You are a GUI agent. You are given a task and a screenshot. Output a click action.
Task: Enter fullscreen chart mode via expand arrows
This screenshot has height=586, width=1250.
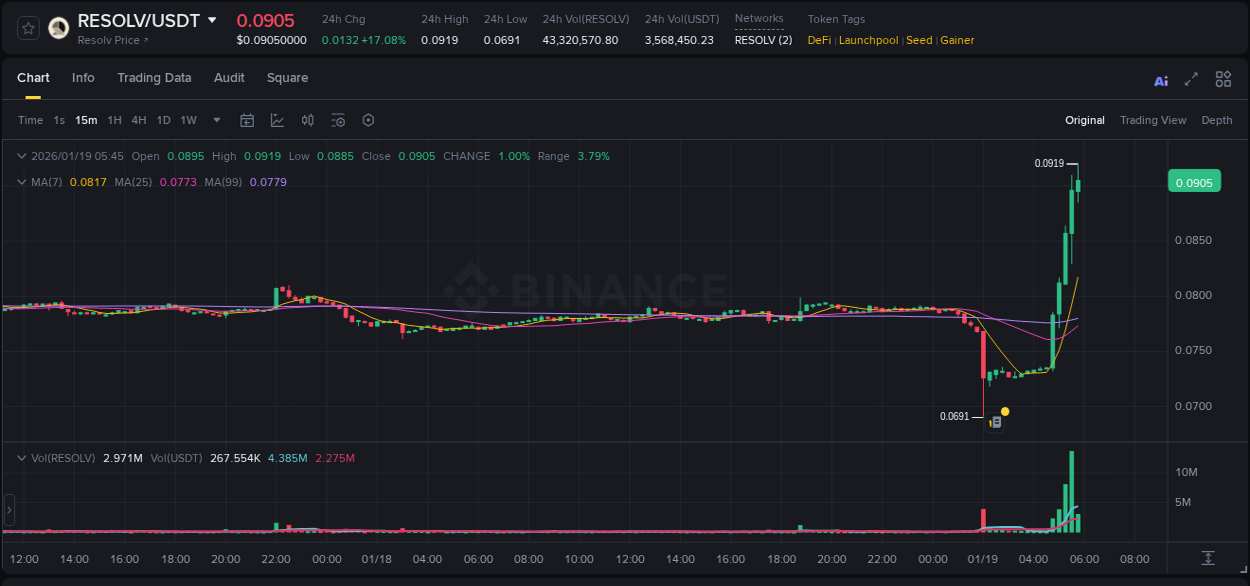pos(1191,79)
